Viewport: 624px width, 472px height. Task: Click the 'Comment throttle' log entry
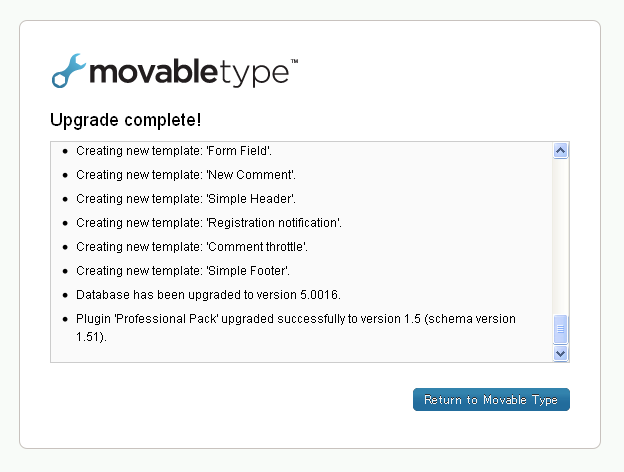(x=192, y=247)
